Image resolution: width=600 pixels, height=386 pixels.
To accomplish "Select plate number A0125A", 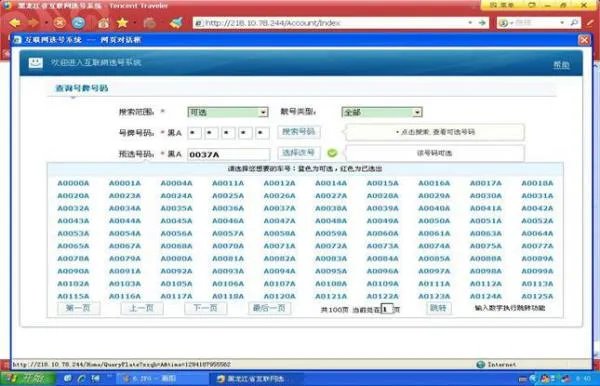I will point(537,296).
